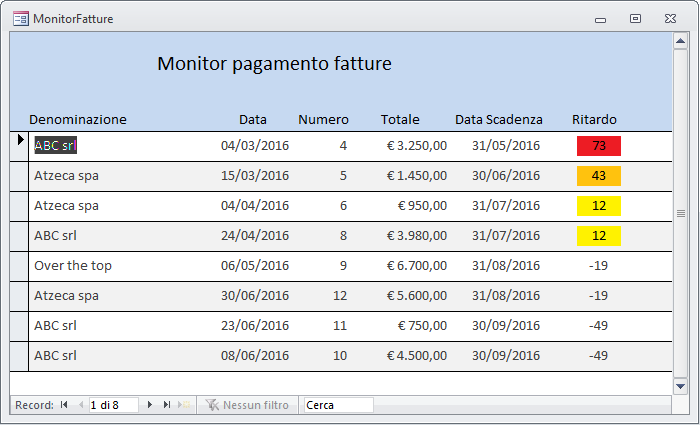Screen dimensions: 700x425
Task: Select the record selector for invoice number 12
Action: coord(19,296)
